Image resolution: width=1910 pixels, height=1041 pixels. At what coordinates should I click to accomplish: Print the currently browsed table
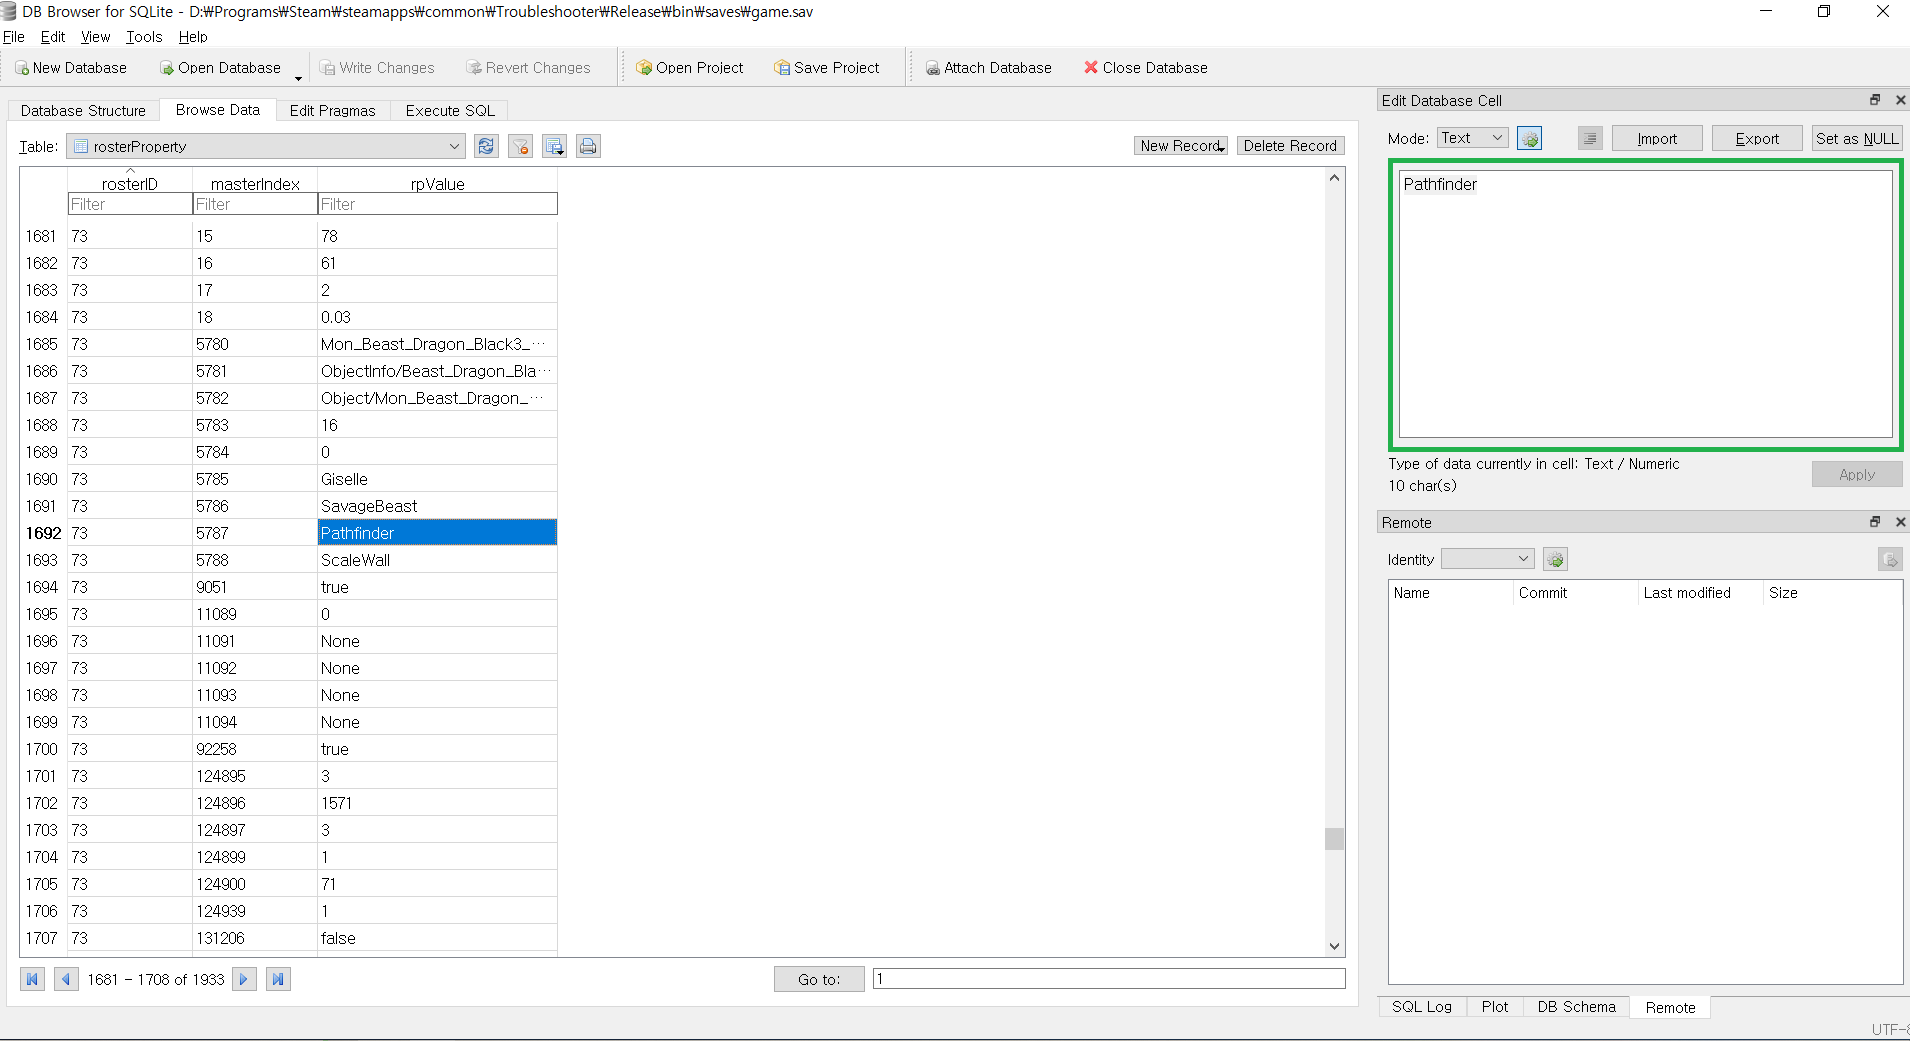tap(589, 146)
